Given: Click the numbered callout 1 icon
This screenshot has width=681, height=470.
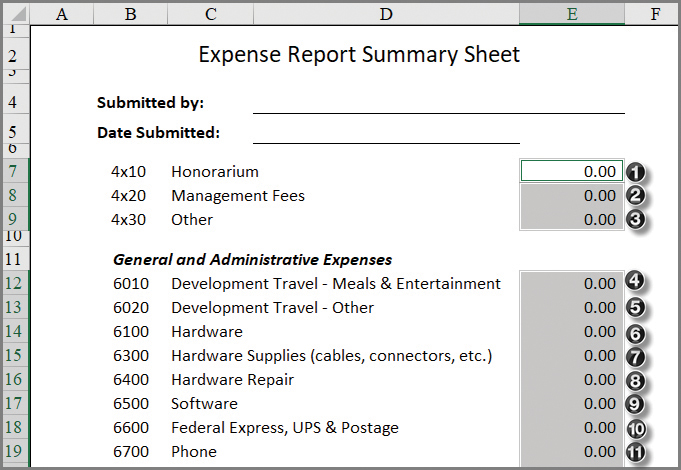Looking at the screenshot, I should click(x=636, y=172).
